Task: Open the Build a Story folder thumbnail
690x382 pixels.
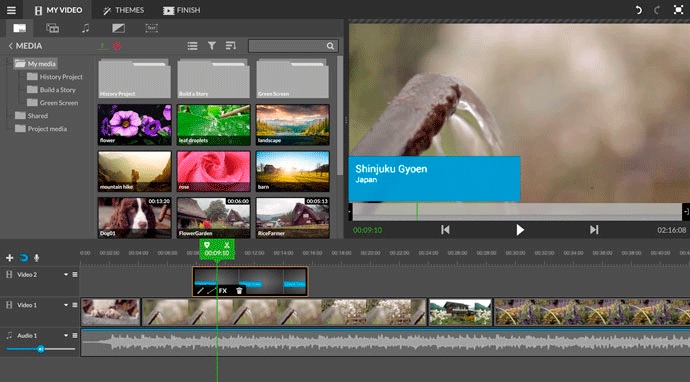Action: [213, 78]
